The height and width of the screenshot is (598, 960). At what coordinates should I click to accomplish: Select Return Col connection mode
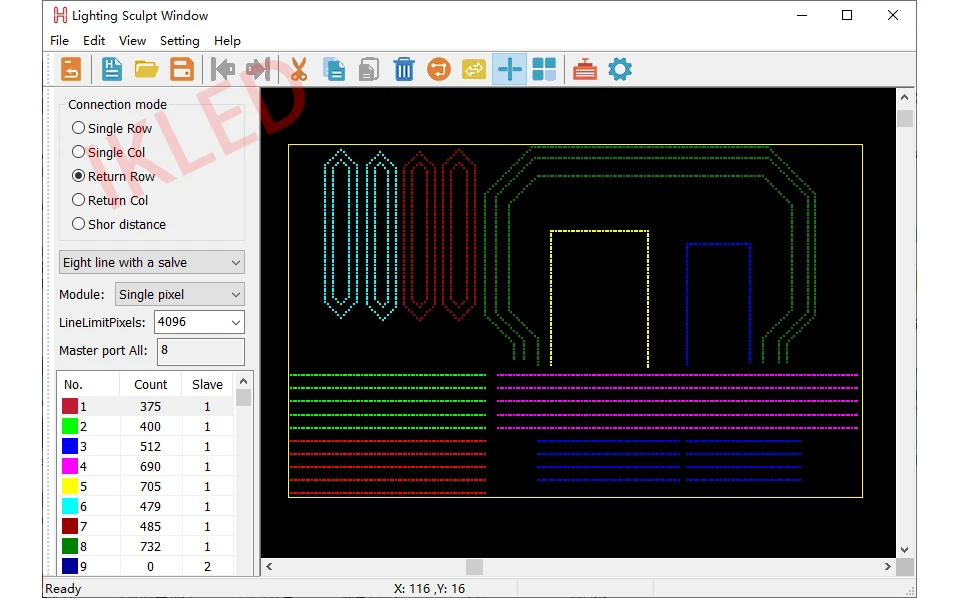tap(110, 200)
